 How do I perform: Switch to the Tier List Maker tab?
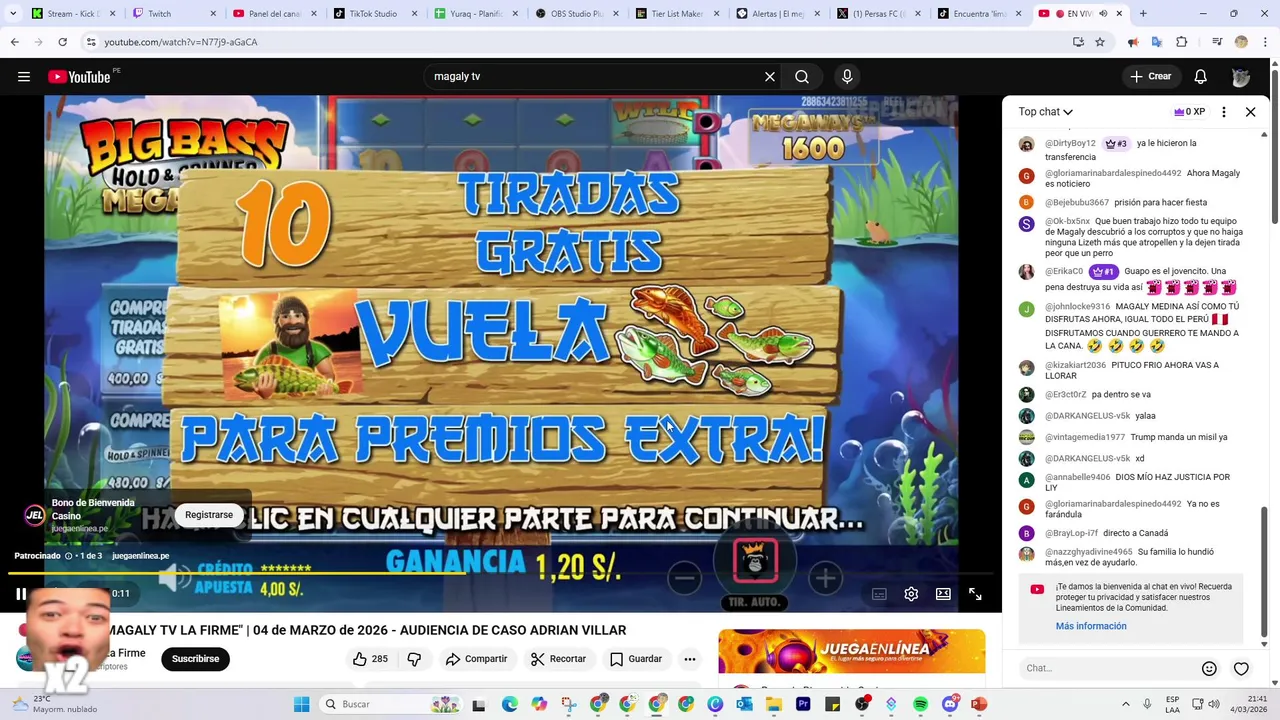coord(676,14)
